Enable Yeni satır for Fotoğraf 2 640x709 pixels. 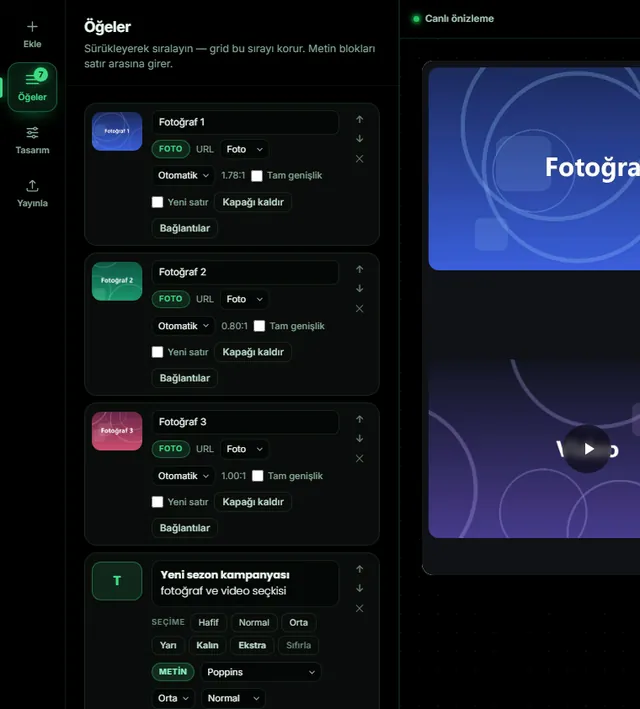pyautogui.click(x=157, y=352)
